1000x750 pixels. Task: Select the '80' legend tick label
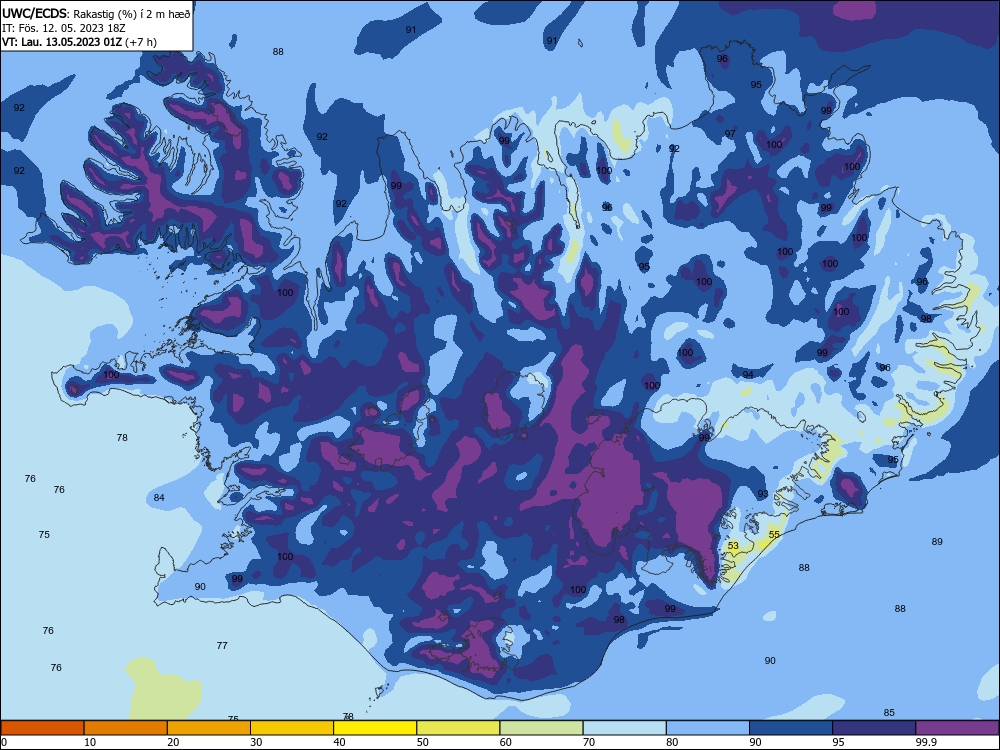[x=673, y=742]
